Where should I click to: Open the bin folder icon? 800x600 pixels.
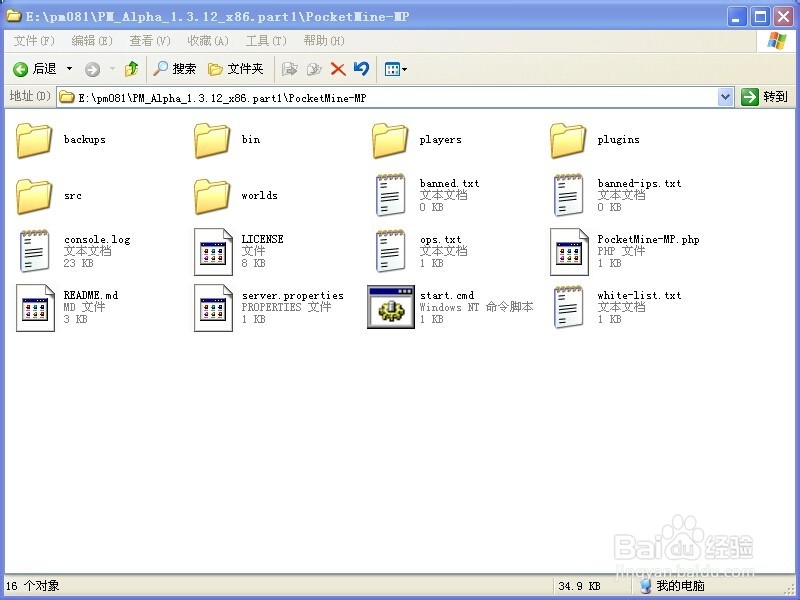212,140
